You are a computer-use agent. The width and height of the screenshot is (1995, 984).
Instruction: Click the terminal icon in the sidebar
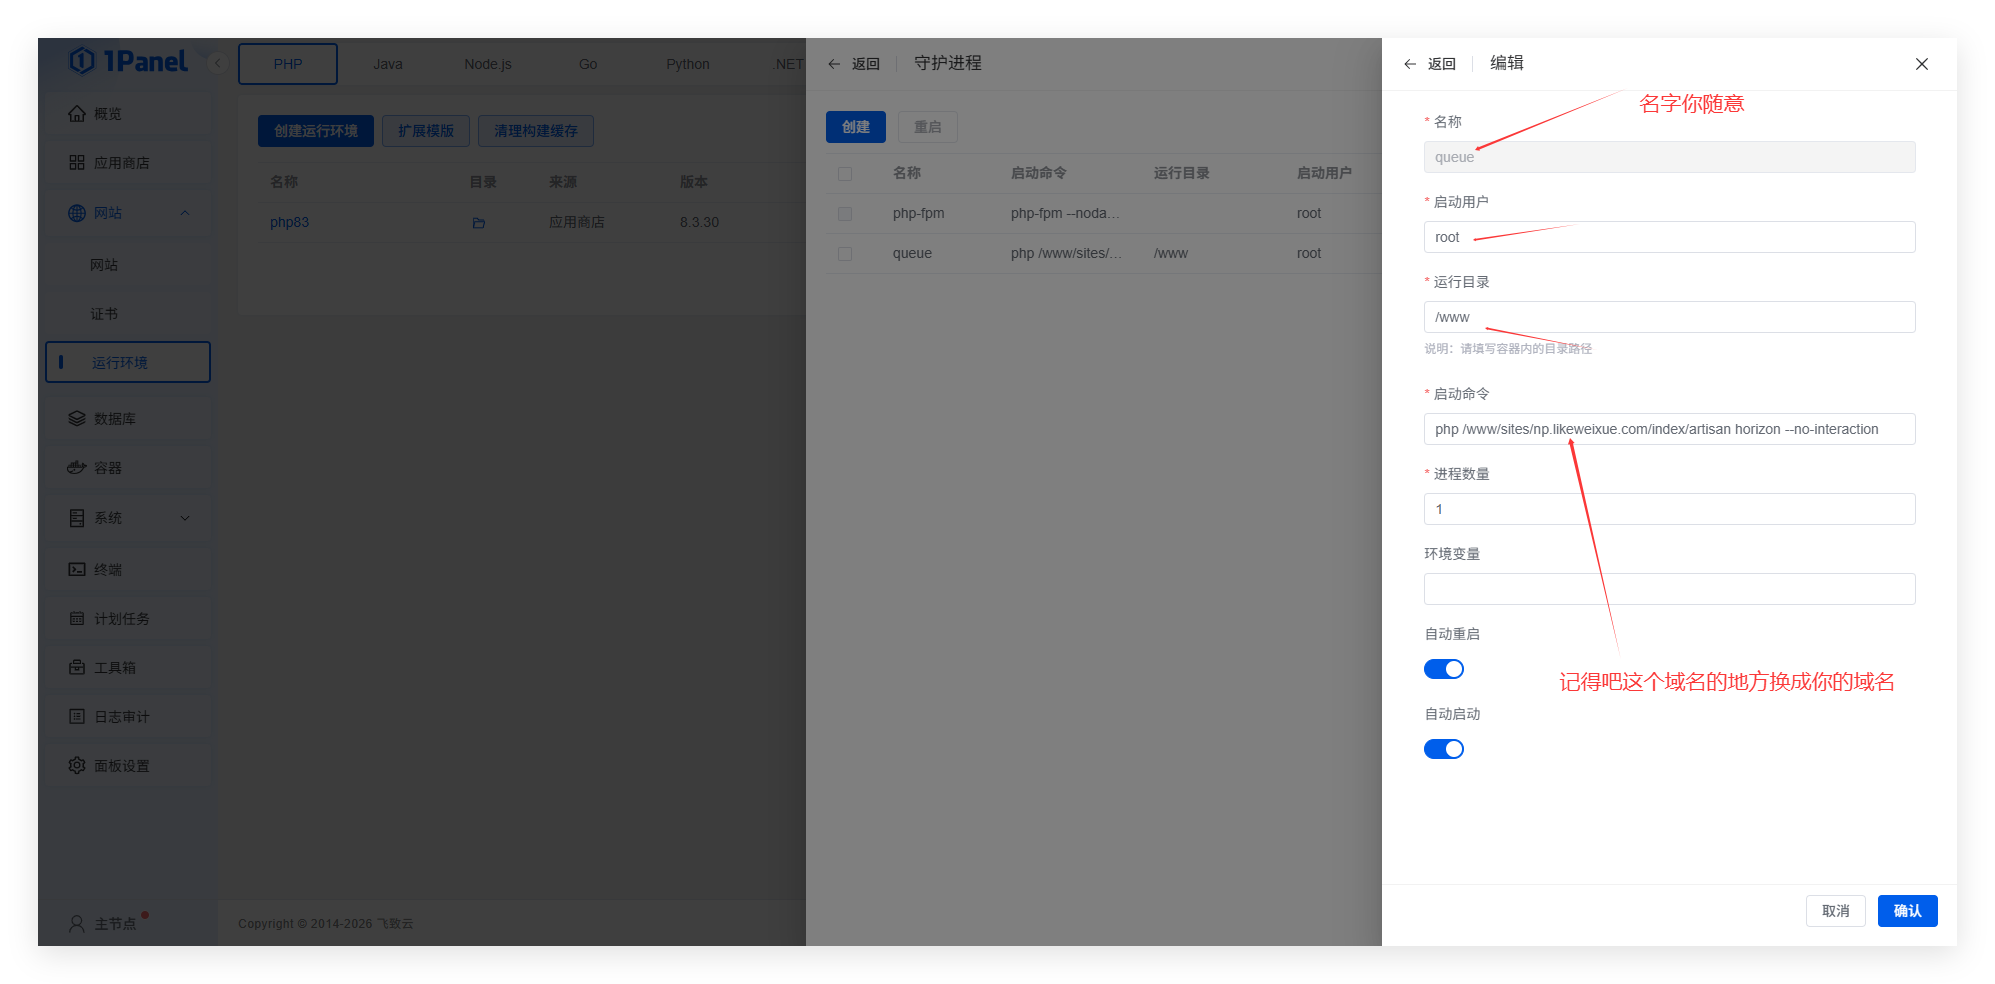[77, 569]
